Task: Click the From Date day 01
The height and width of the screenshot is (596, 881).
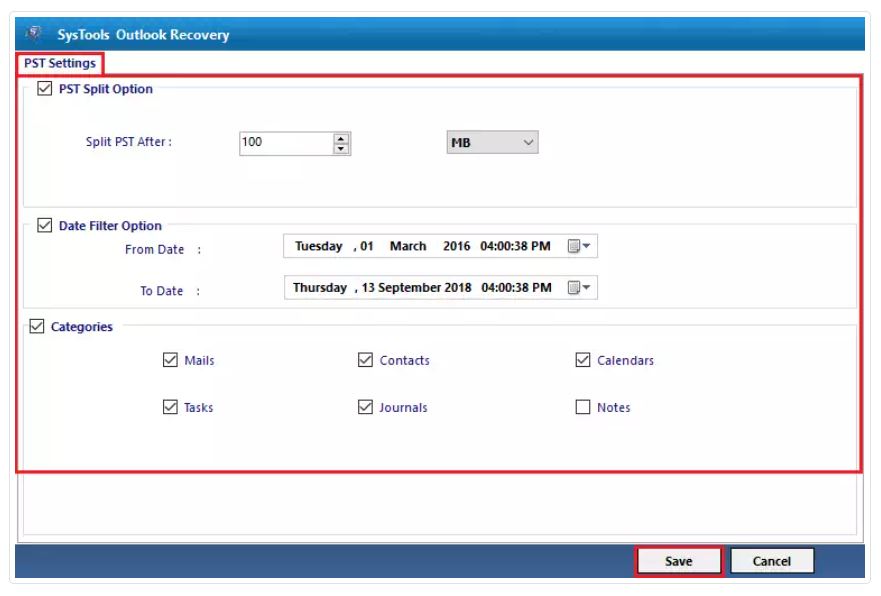Action: pyautogui.click(x=366, y=246)
